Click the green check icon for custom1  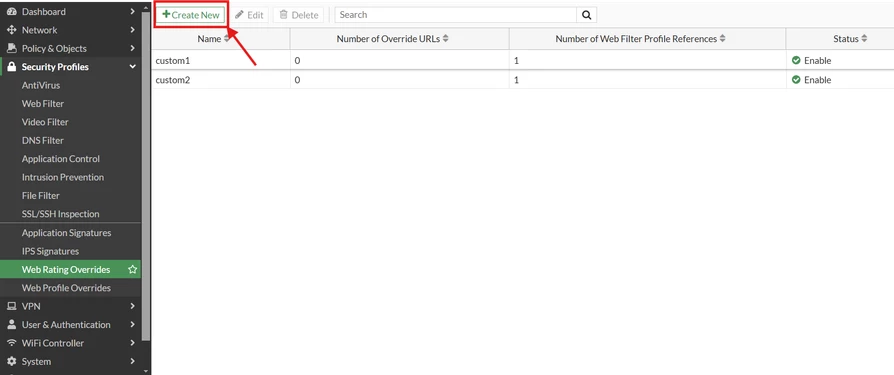tap(796, 60)
